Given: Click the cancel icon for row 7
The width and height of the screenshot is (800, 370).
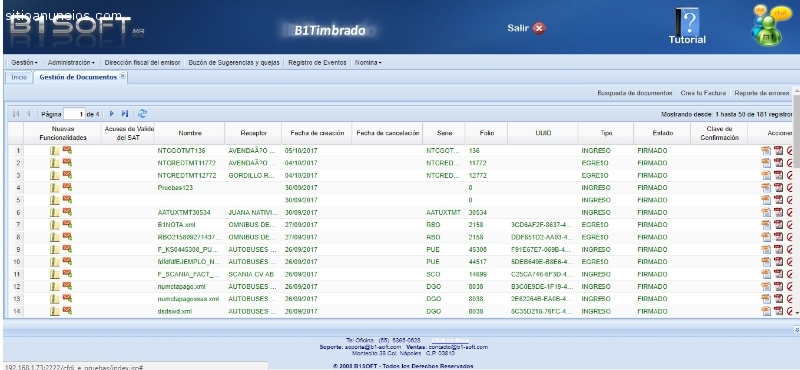Looking at the screenshot, I should pyautogui.click(x=790, y=225).
